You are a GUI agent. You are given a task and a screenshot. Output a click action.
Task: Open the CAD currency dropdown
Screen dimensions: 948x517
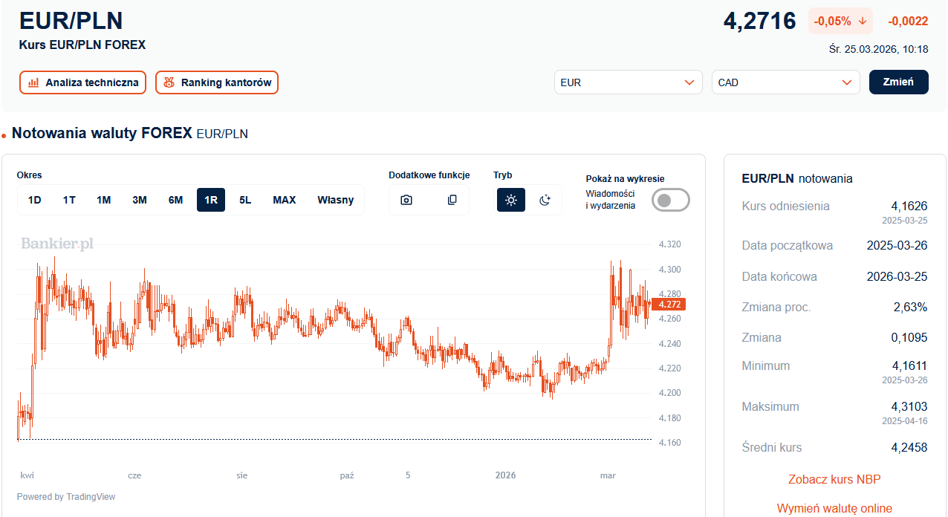tap(785, 82)
